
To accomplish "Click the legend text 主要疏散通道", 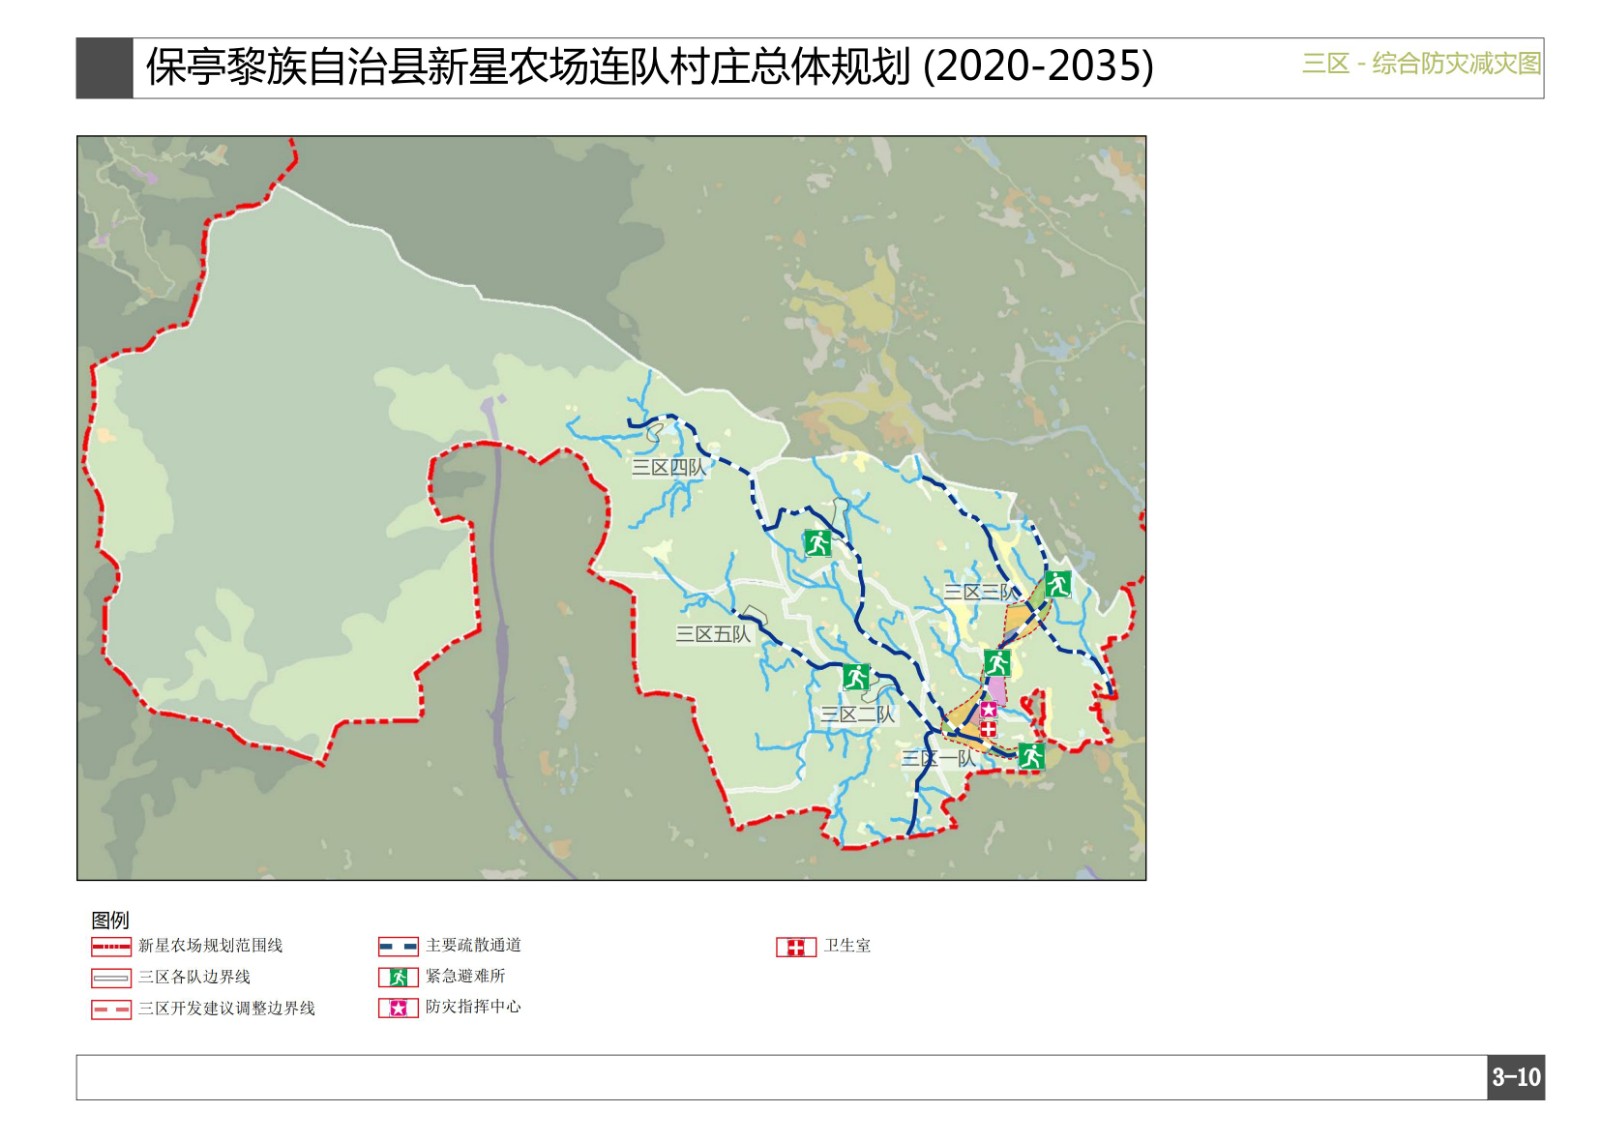I will pyautogui.click(x=474, y=945).
